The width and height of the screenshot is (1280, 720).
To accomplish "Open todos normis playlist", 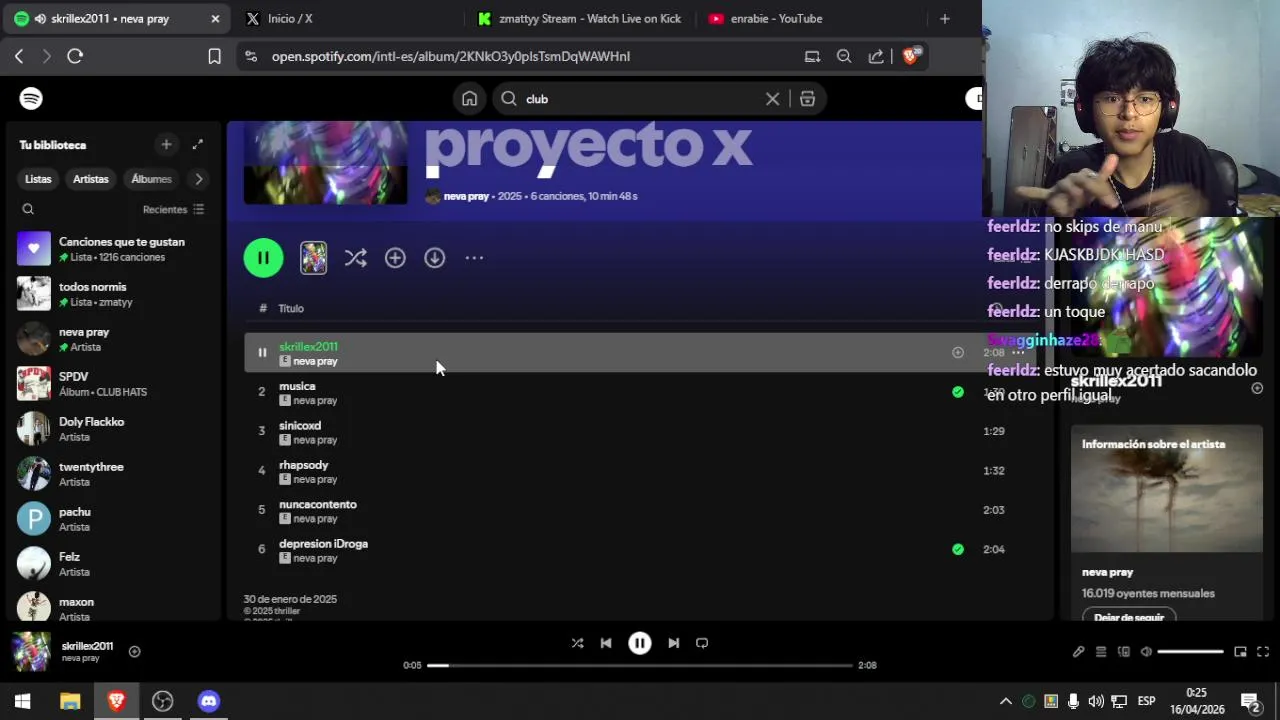I will (x=113, y=294).
